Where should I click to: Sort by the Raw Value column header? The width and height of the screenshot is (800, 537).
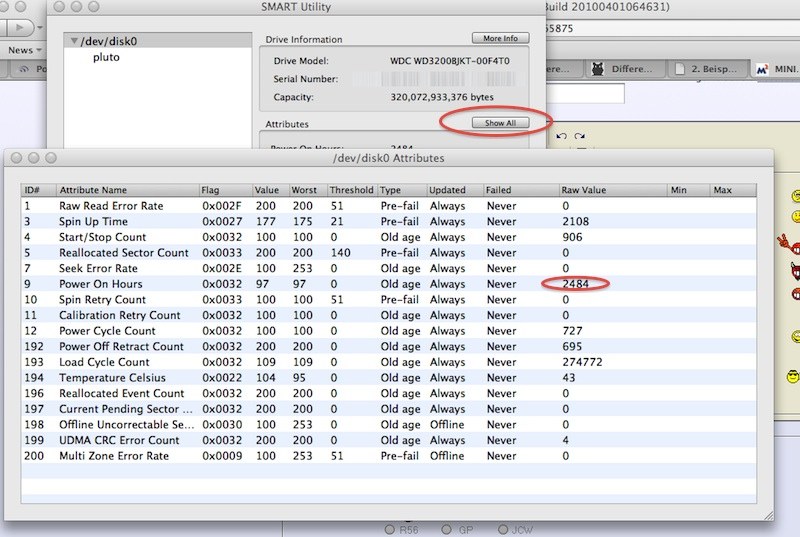click(610, 189)
